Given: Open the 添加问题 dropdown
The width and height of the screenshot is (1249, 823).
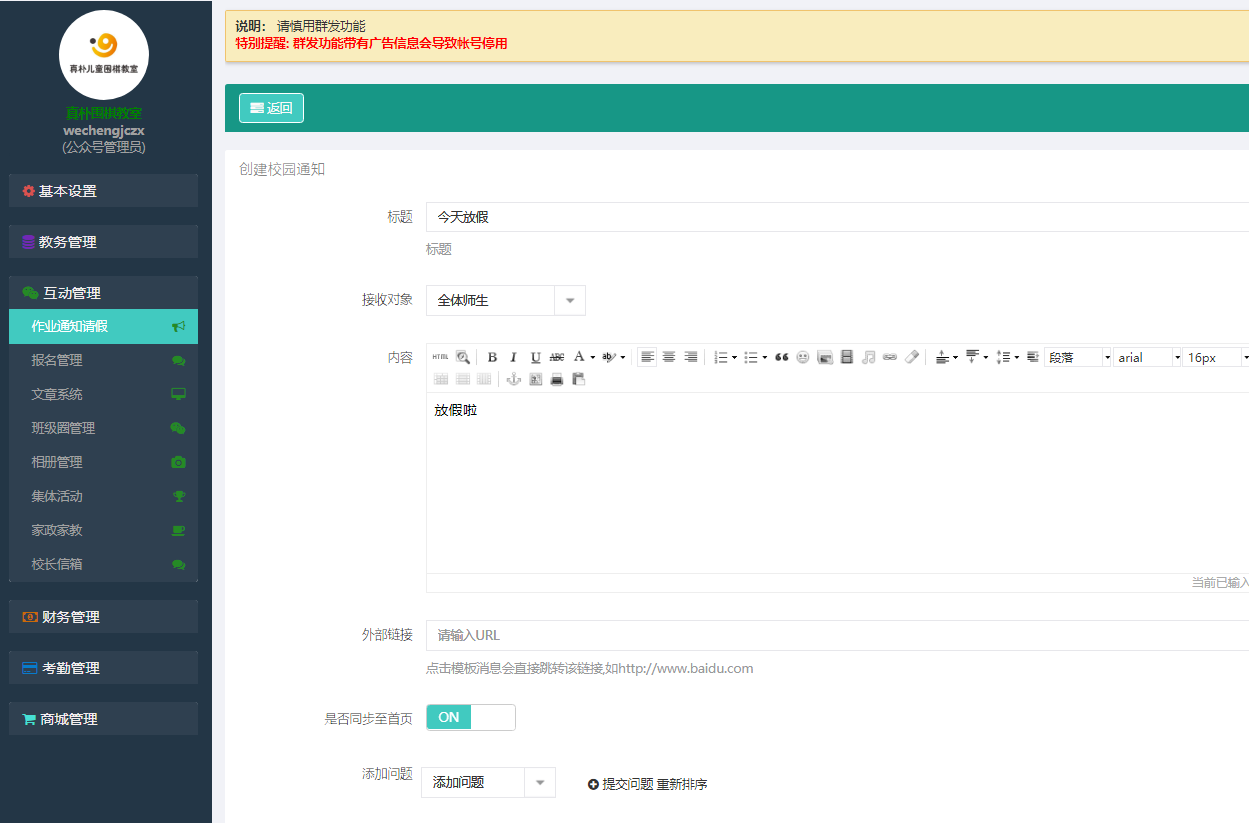Looking at the screenshot, I should pyautogui.click(x=488, y=782).
